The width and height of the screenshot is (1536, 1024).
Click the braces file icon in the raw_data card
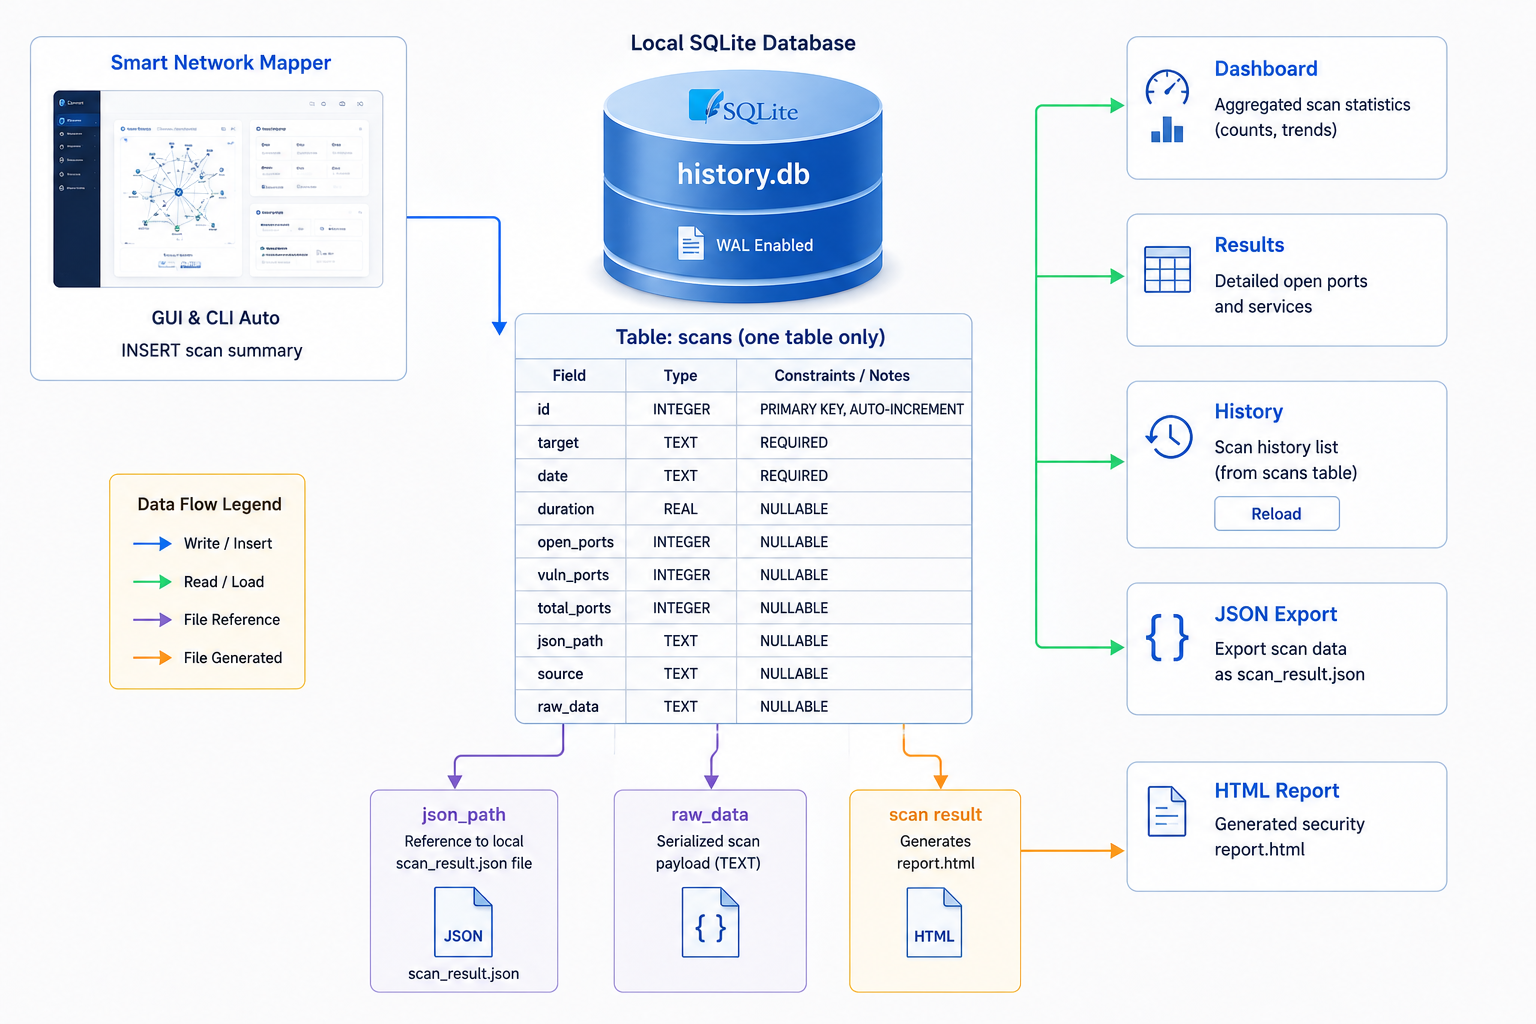pyautogui.click(x=710, y=922)
